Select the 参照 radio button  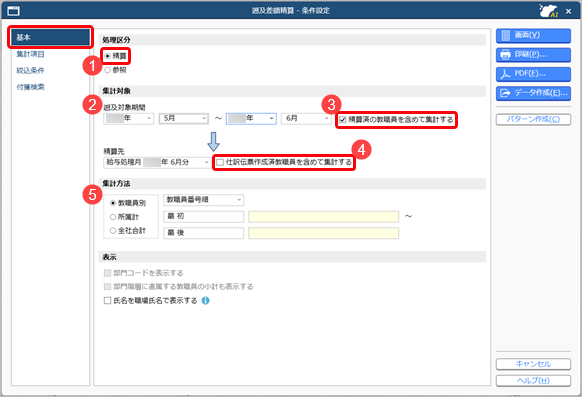(x=108, y=70)
